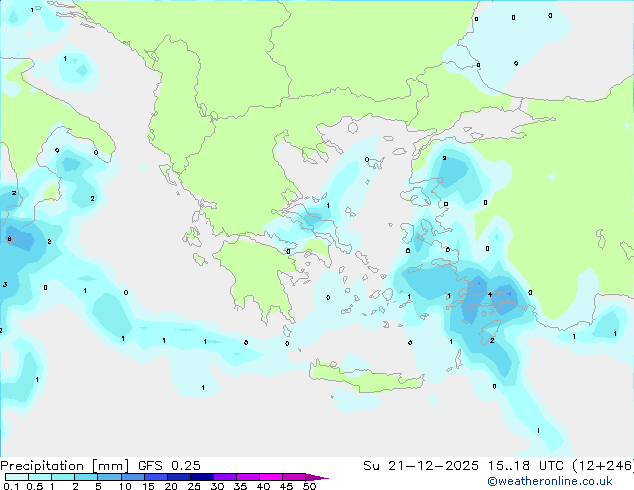Click the 0.5 to 1 mm legend swatch
Screen dimensions: 634x490
coord(40,477)
